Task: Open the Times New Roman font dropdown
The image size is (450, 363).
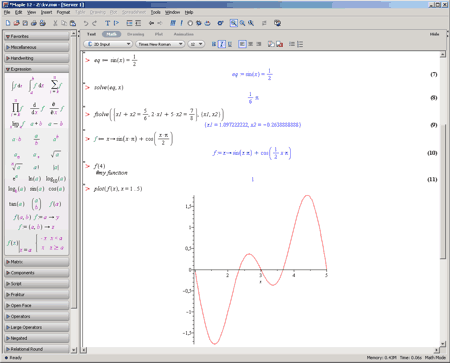Action: 160,44
